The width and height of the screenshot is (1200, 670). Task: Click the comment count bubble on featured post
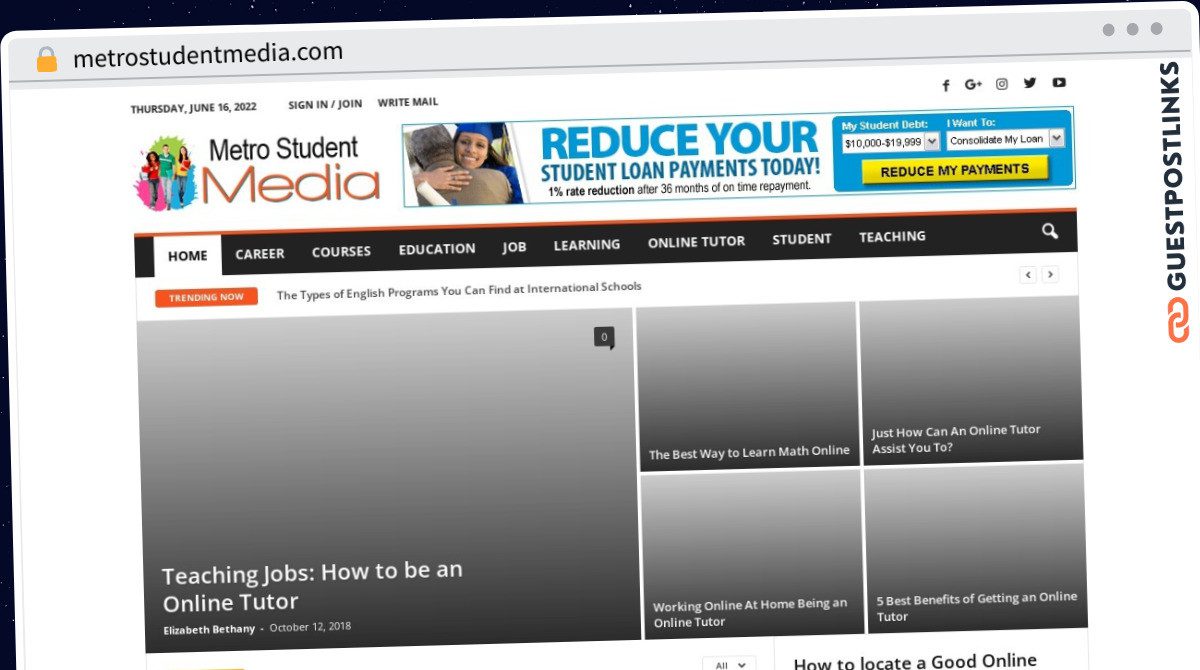click(x=604, y=338)
